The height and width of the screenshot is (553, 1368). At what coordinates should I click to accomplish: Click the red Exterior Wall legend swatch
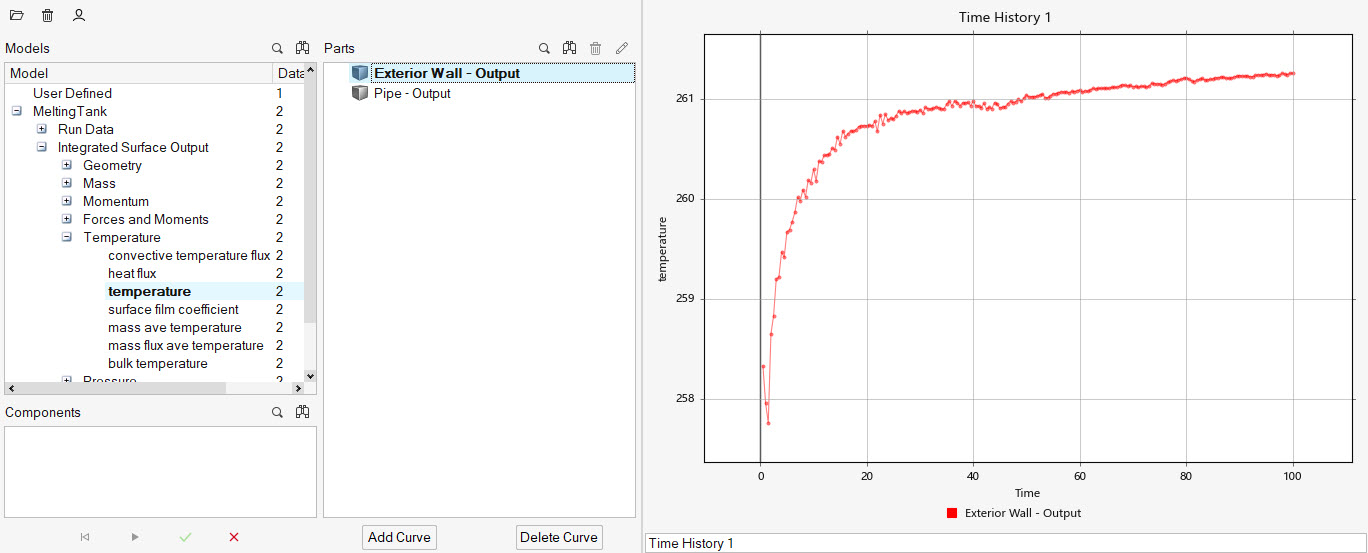pyautogui.click(x=952, y=513)
